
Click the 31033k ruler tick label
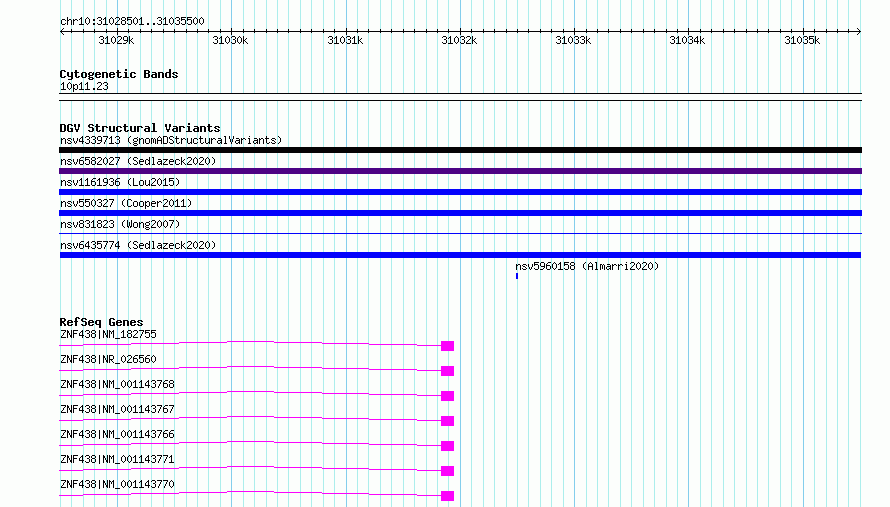tap(573, 40)
